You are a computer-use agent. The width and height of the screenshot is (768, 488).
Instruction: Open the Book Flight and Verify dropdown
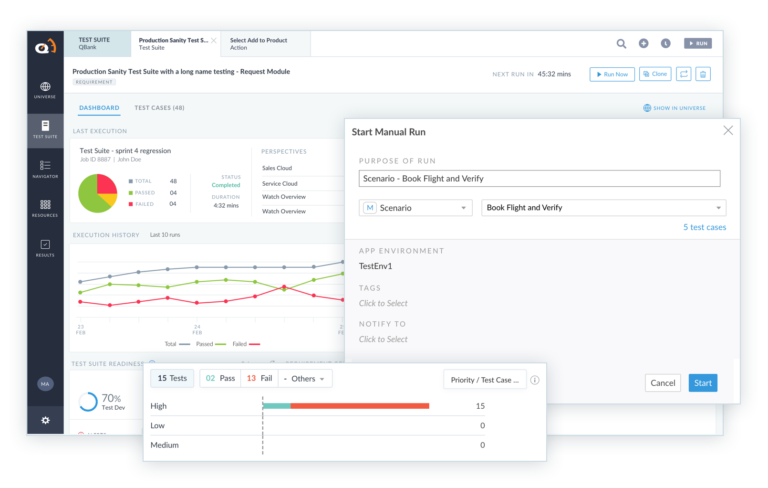click(603, 208)
